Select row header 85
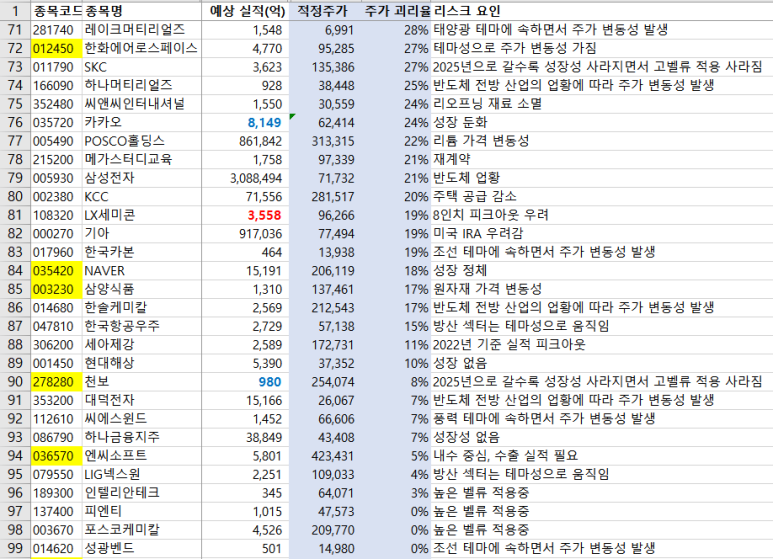 (15, 289)
